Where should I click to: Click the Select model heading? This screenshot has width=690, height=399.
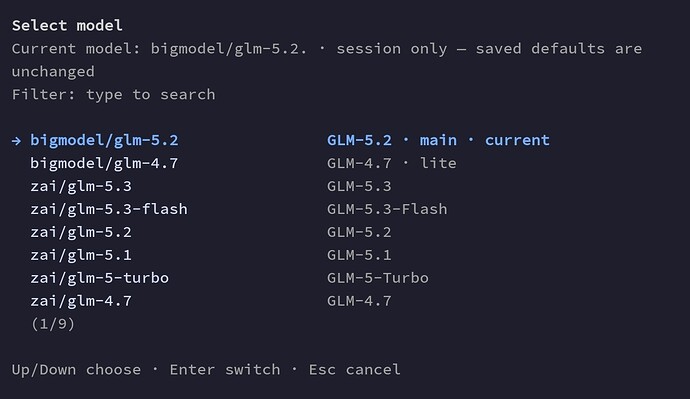(67, 26)
